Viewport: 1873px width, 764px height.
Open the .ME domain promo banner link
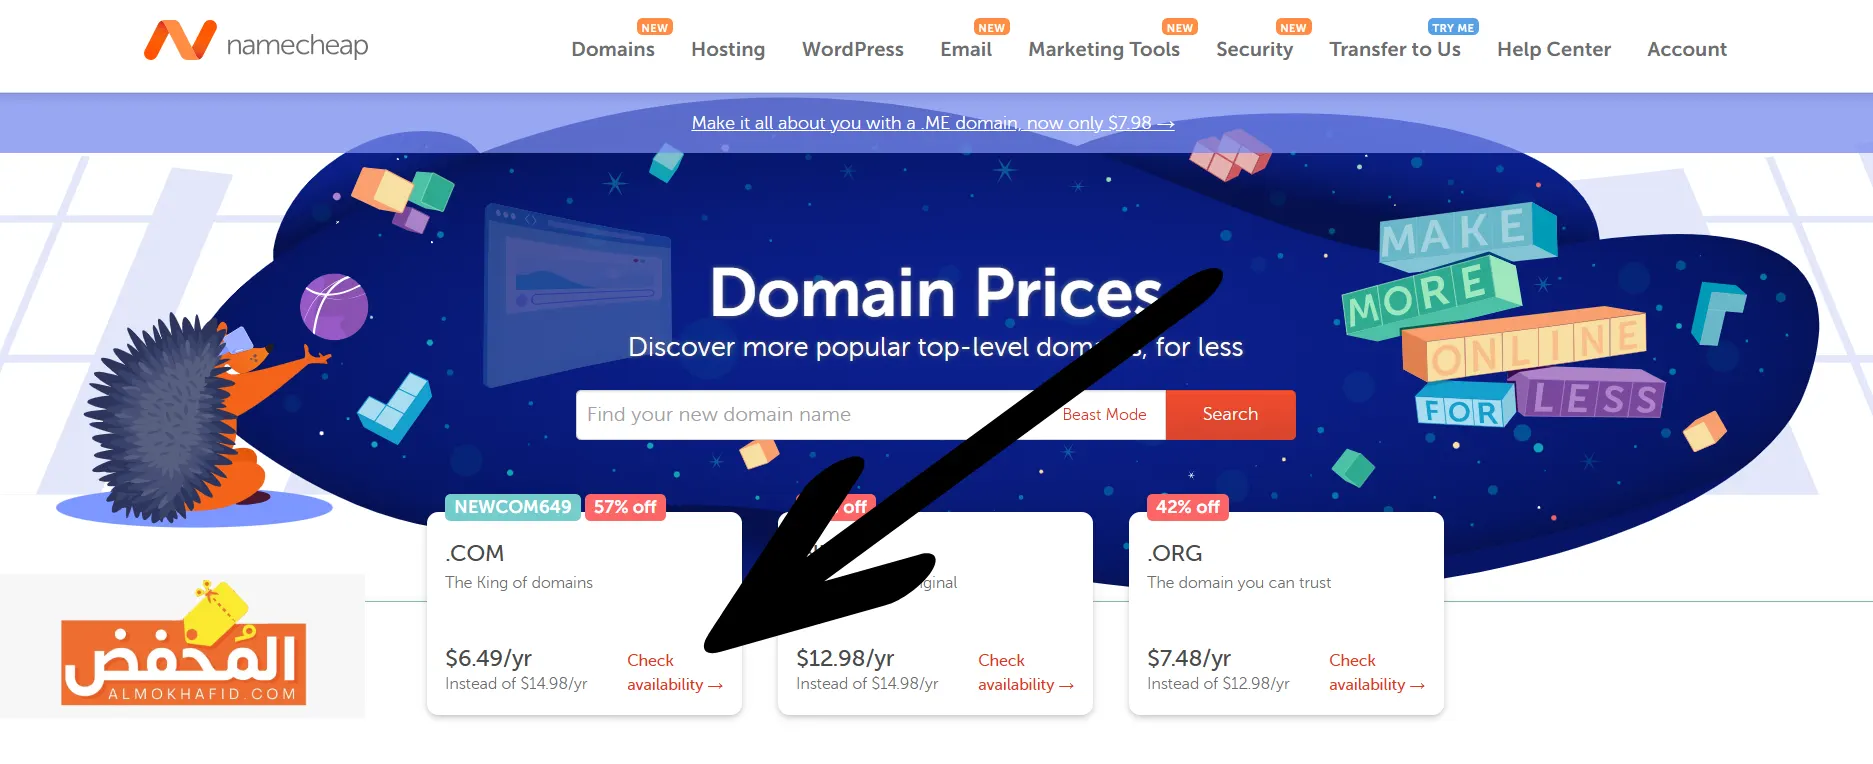pos(932,123)
